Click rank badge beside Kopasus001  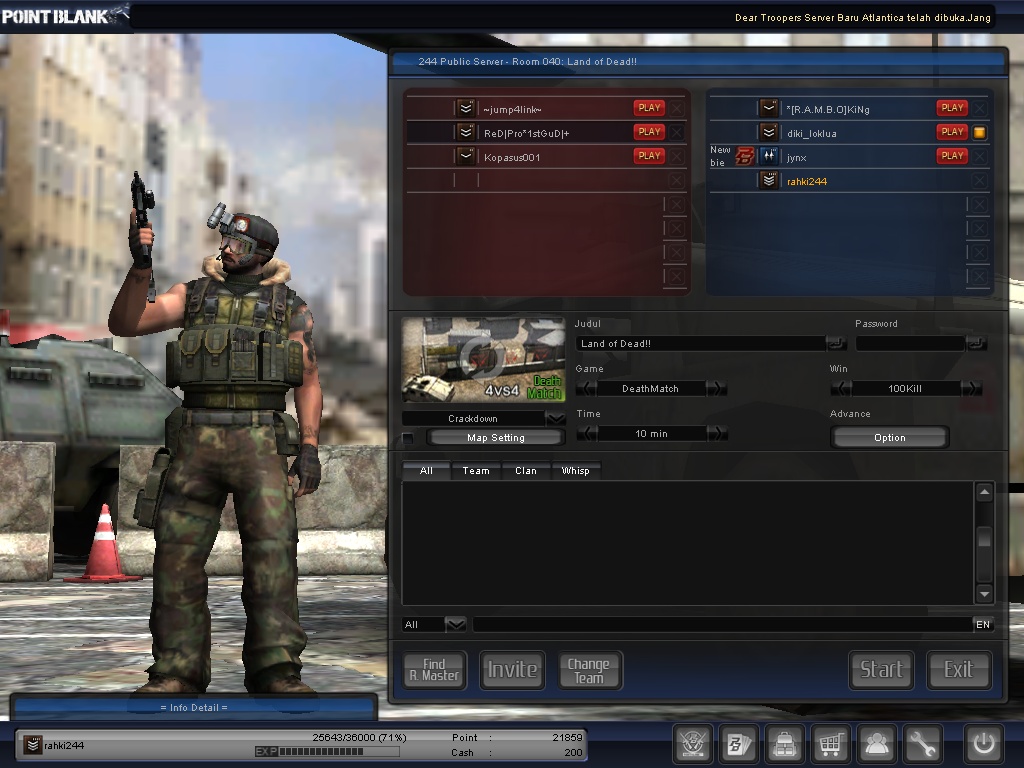pos(466,157)
